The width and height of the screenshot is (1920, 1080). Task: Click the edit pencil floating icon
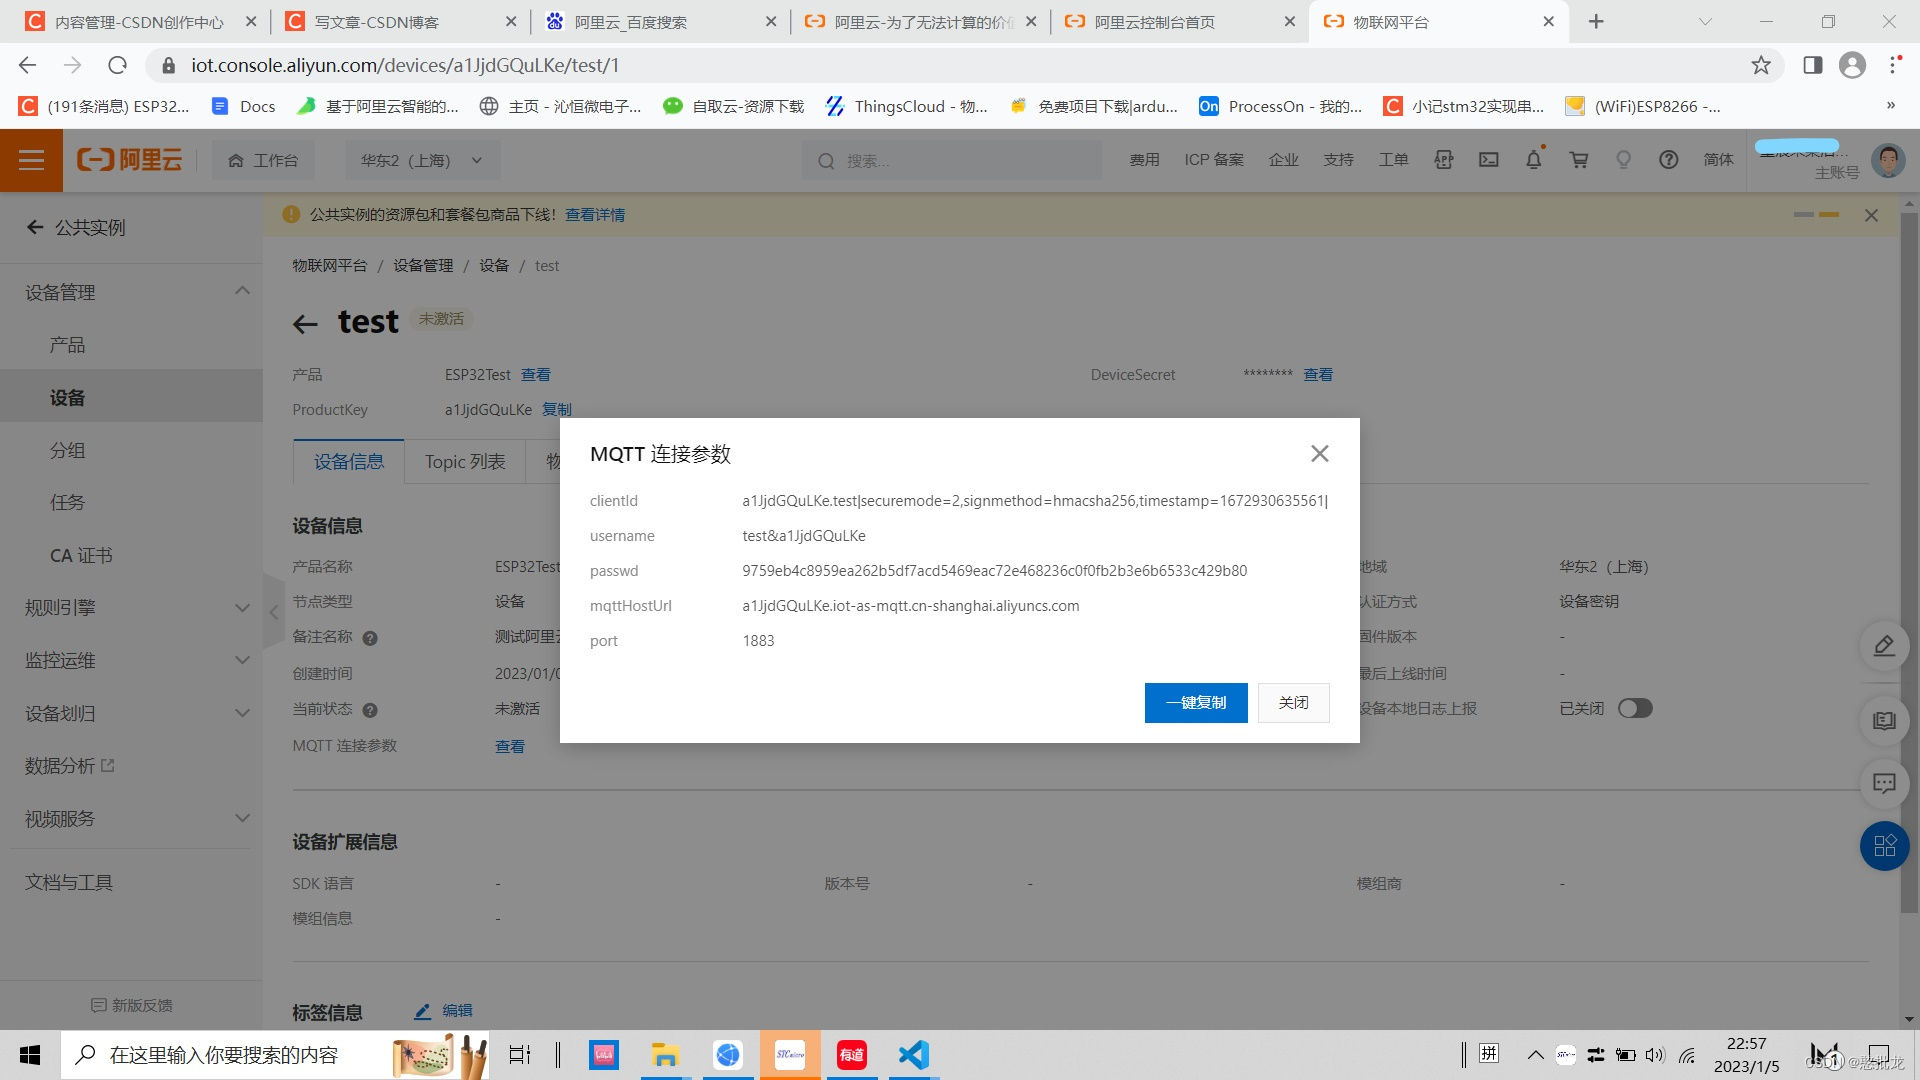(x=1884, y=646)
